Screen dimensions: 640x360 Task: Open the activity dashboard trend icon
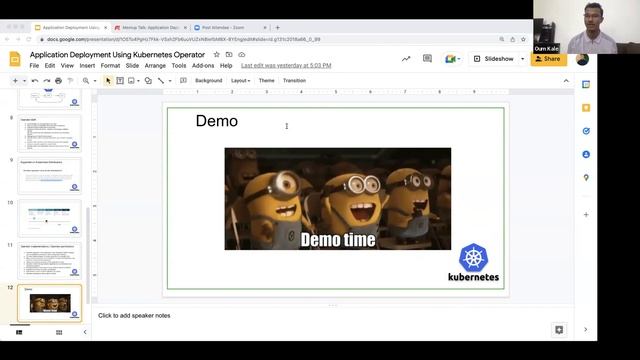[x=406, y=59]
